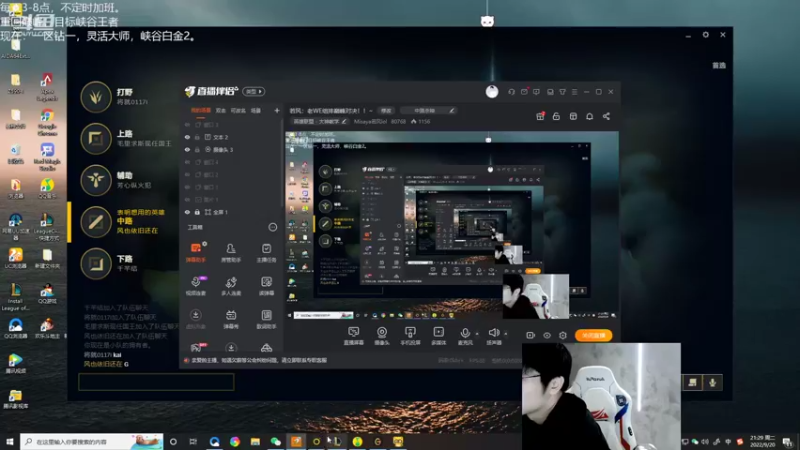Select the 辅助 support role icon

click(95, 180)
